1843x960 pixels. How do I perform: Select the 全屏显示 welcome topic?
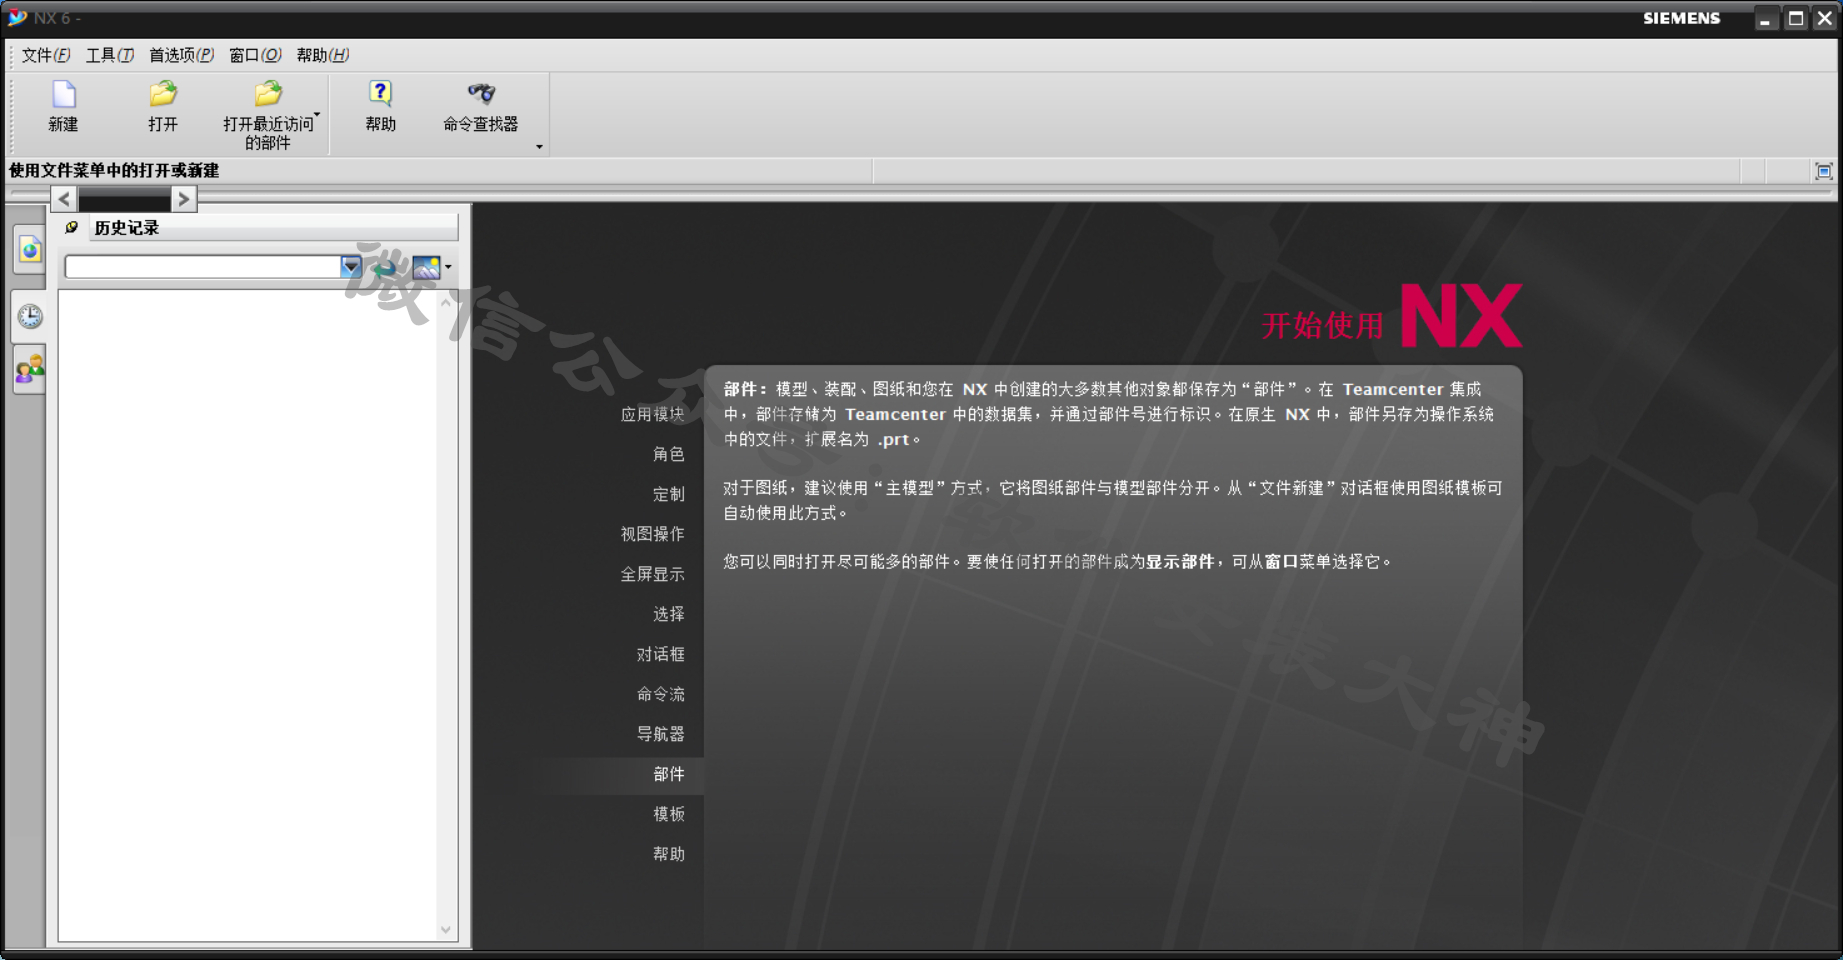click(652, 574)
